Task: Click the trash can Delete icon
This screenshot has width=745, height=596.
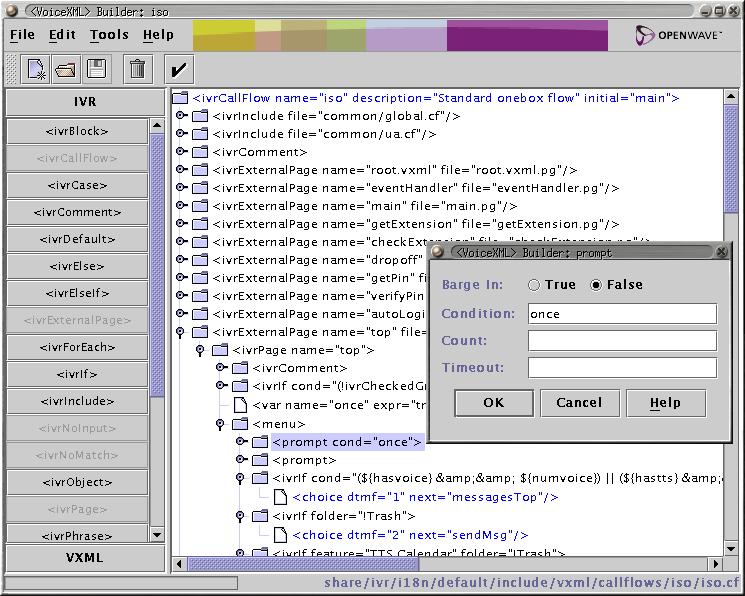Action: click(x=138, y=69)
